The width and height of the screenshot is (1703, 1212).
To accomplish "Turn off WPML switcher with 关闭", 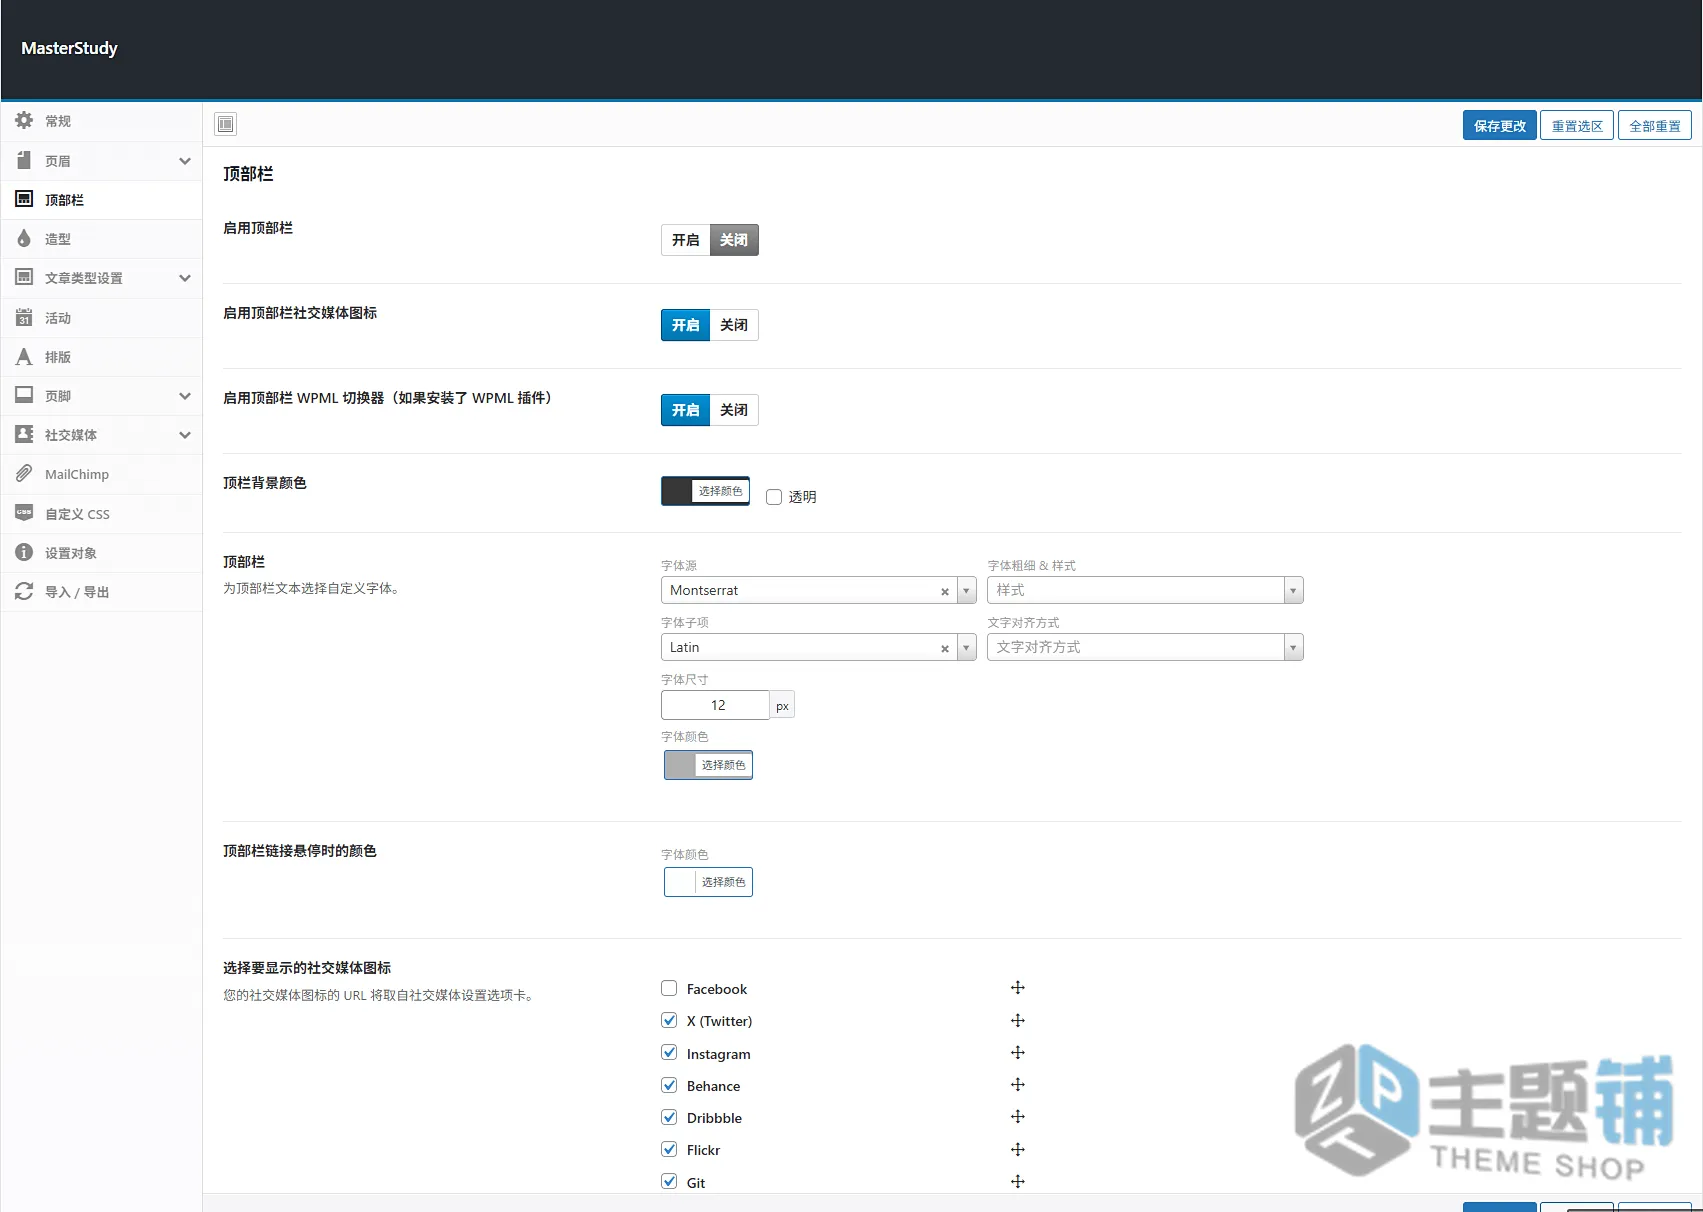I will tap(734, 410).
